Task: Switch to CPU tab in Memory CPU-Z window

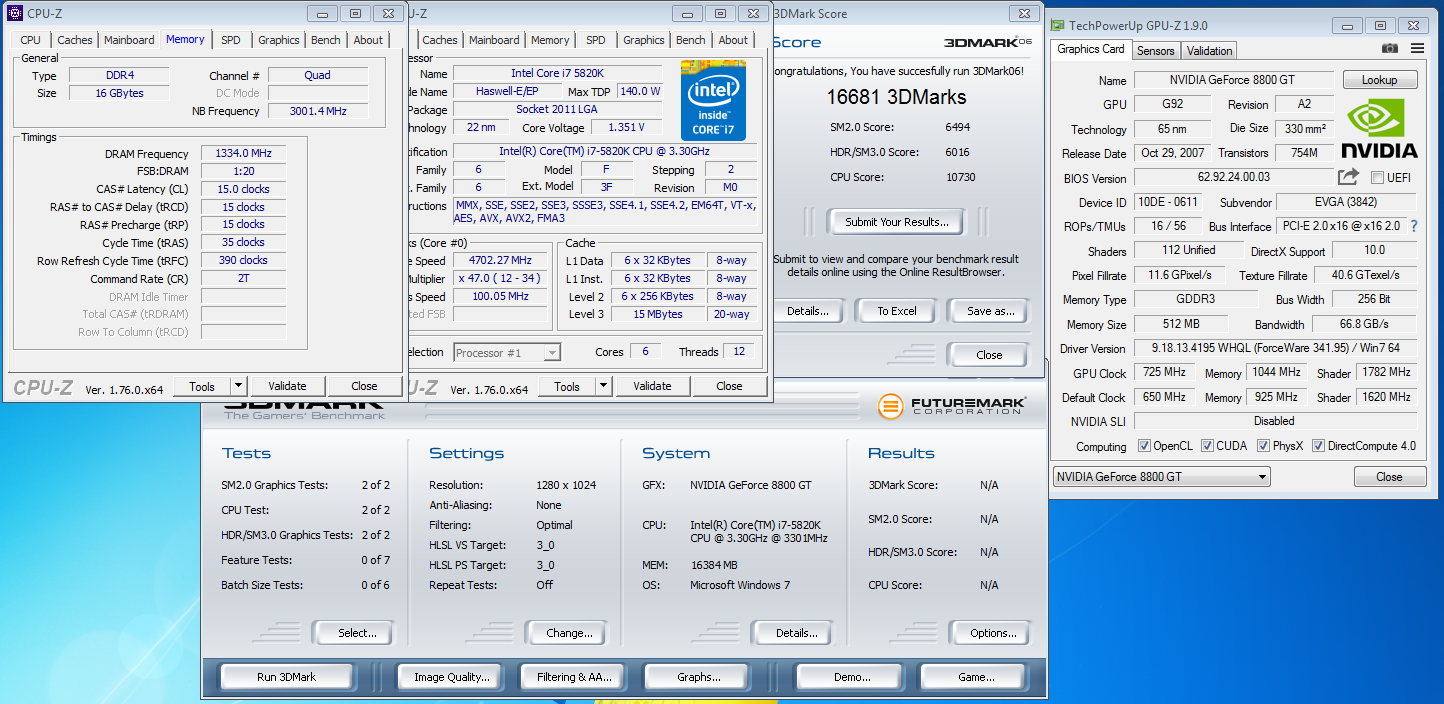Action: pyautogui.click(x=31, y=40)
